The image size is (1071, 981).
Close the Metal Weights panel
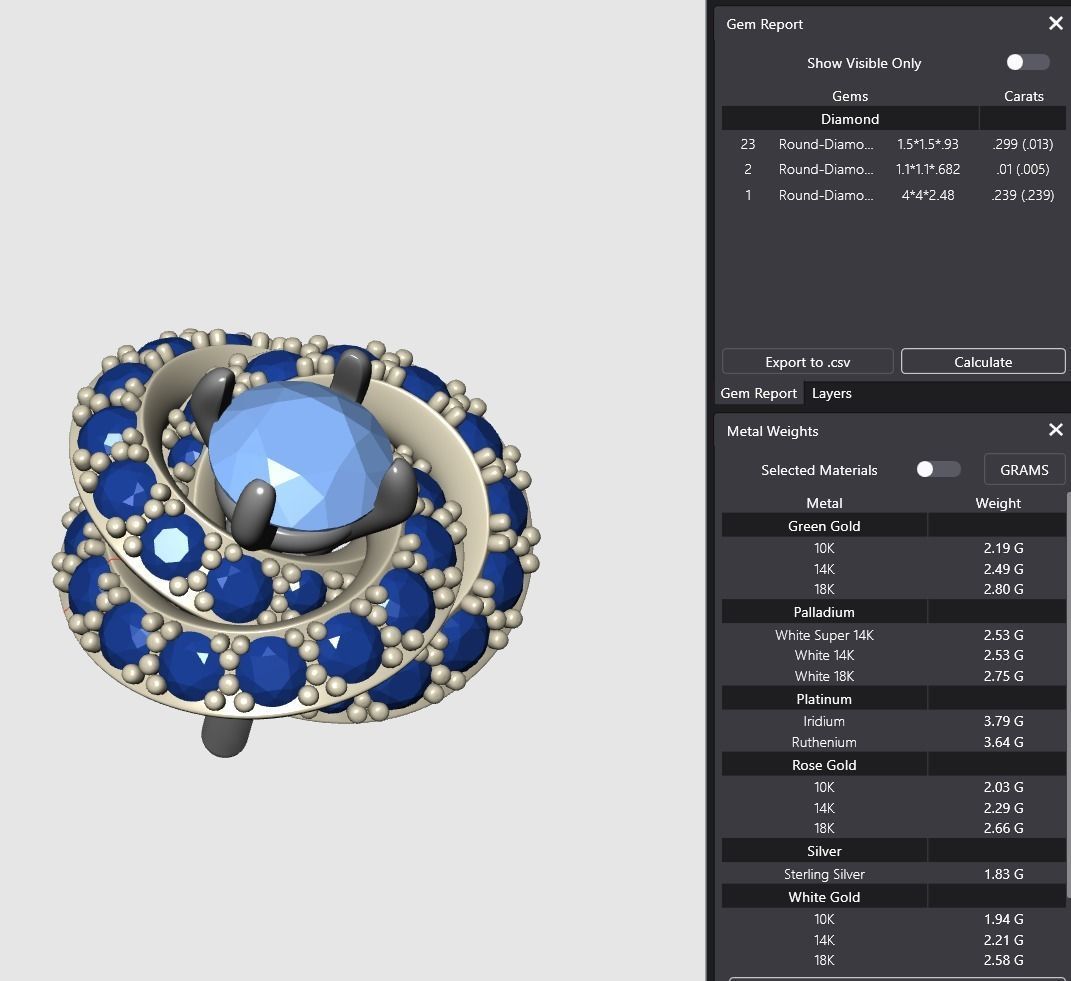tap(1055, 430)
